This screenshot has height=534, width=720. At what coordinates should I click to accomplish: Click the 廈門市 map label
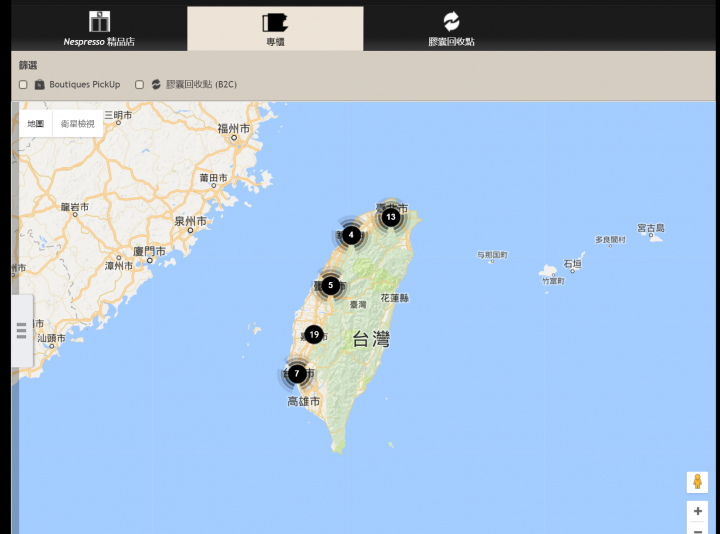pos(149,252)
